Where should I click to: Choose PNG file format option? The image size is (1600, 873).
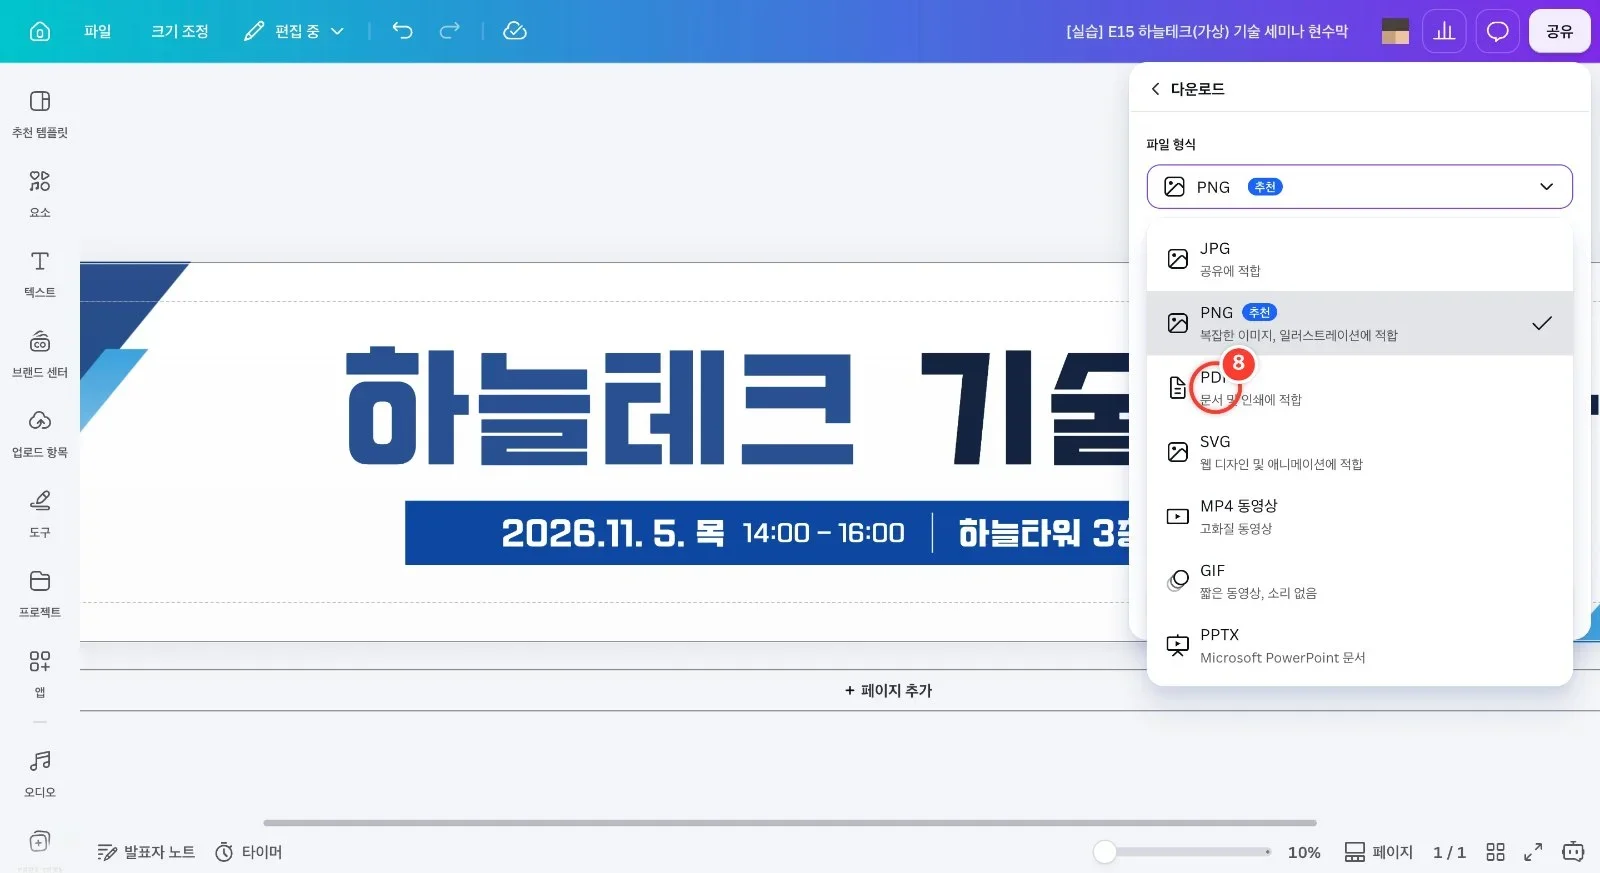point(1359,323)
